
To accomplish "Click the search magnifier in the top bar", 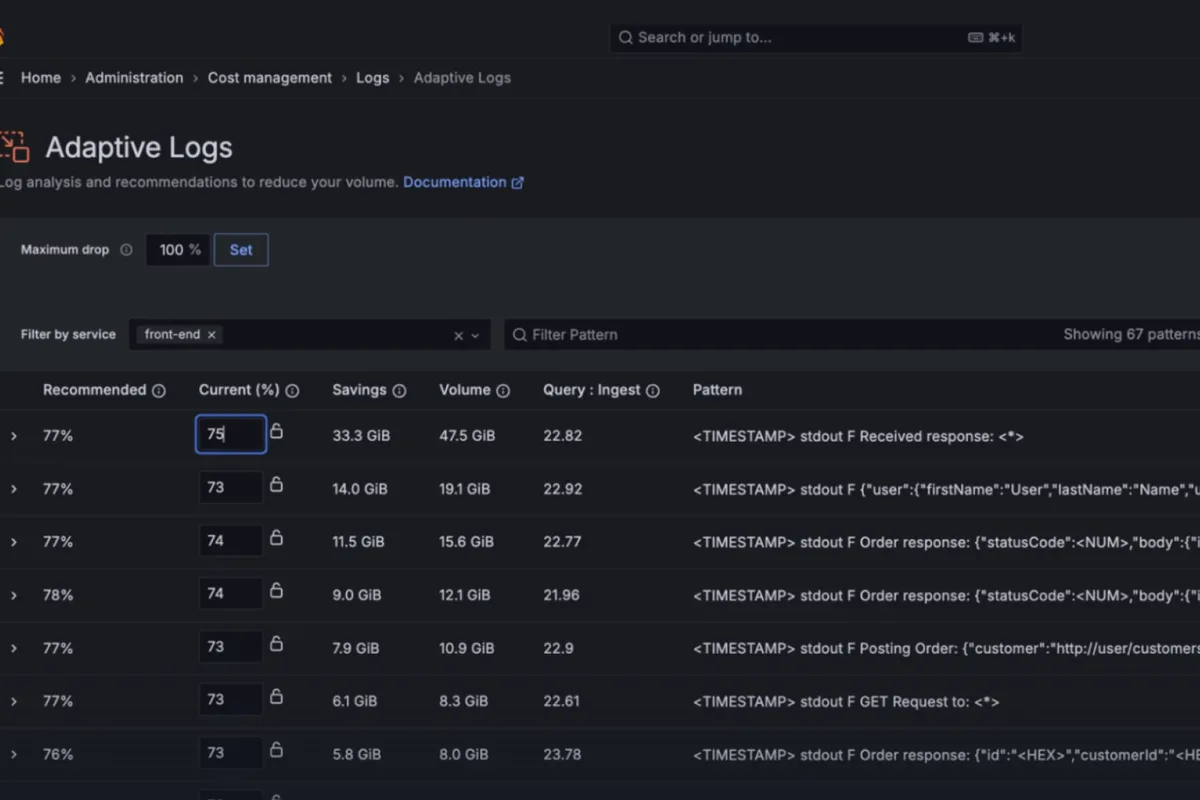I will (626, 38).
